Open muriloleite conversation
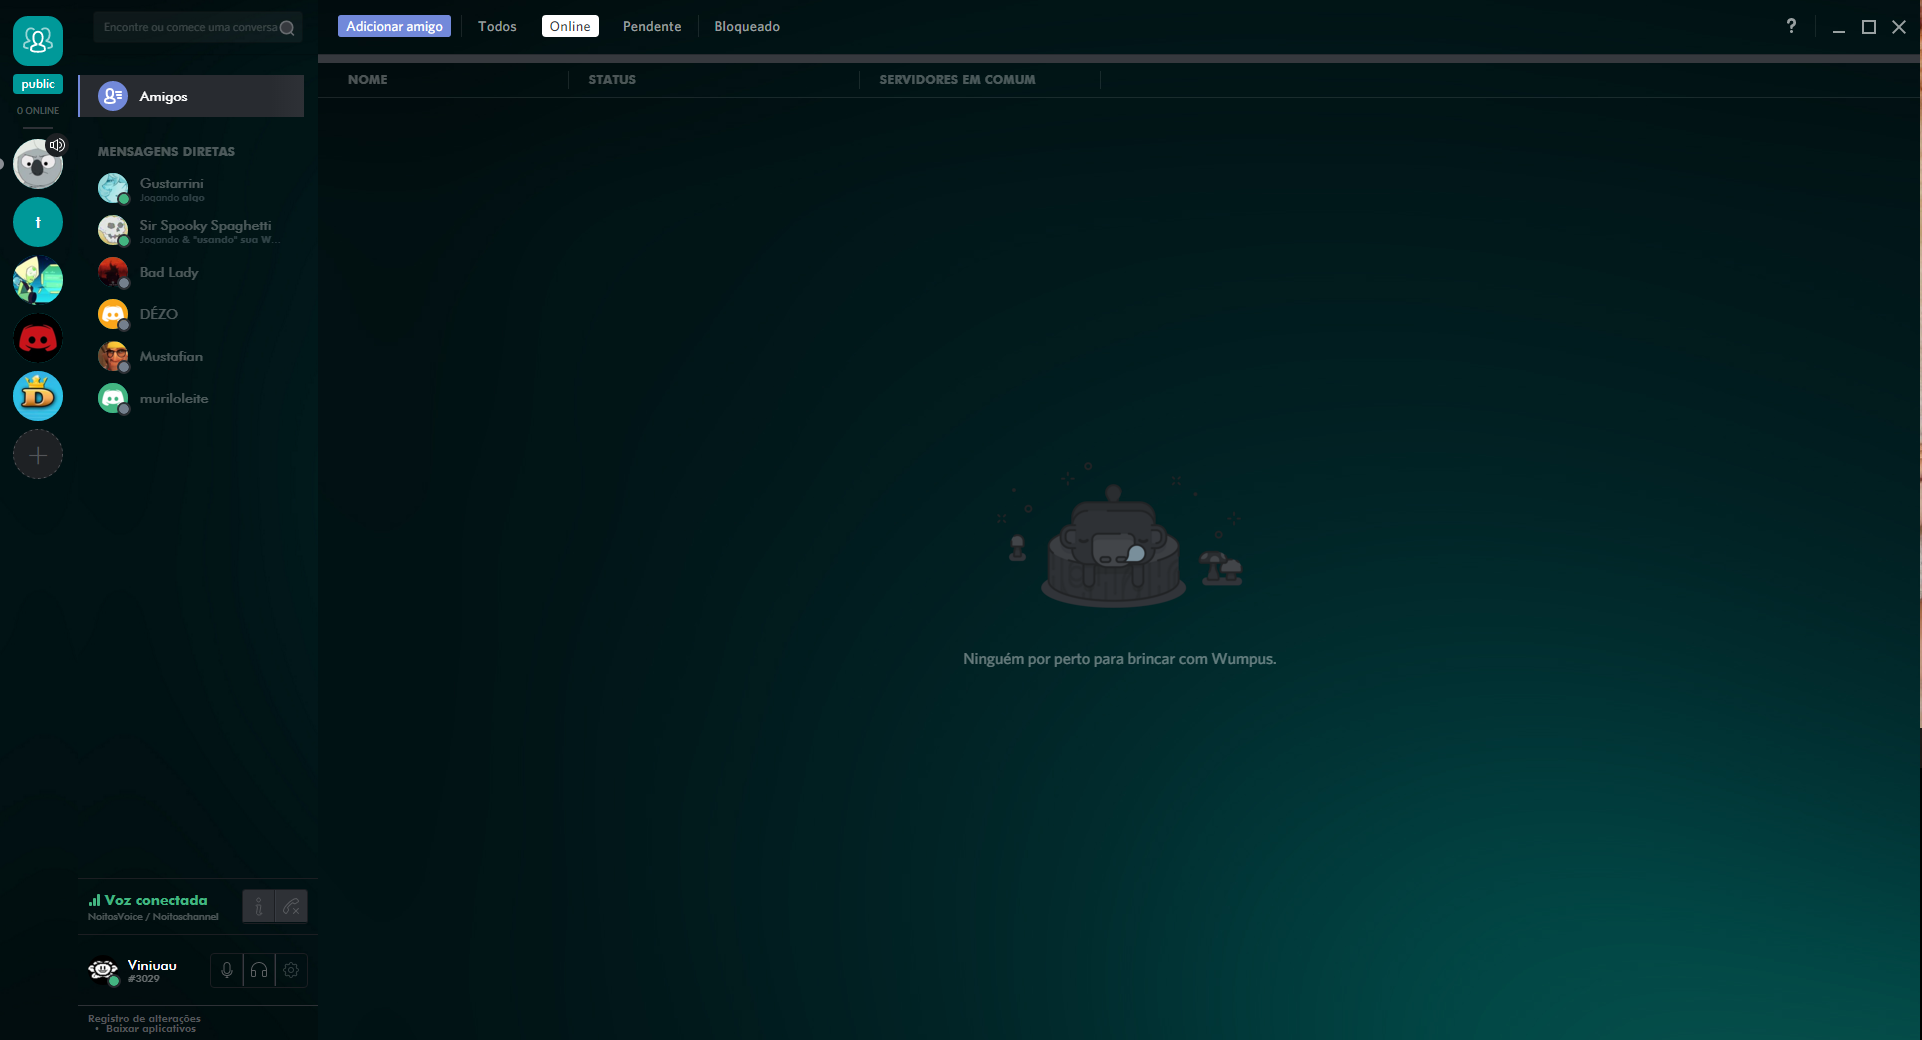 click(x=191, y=398)
